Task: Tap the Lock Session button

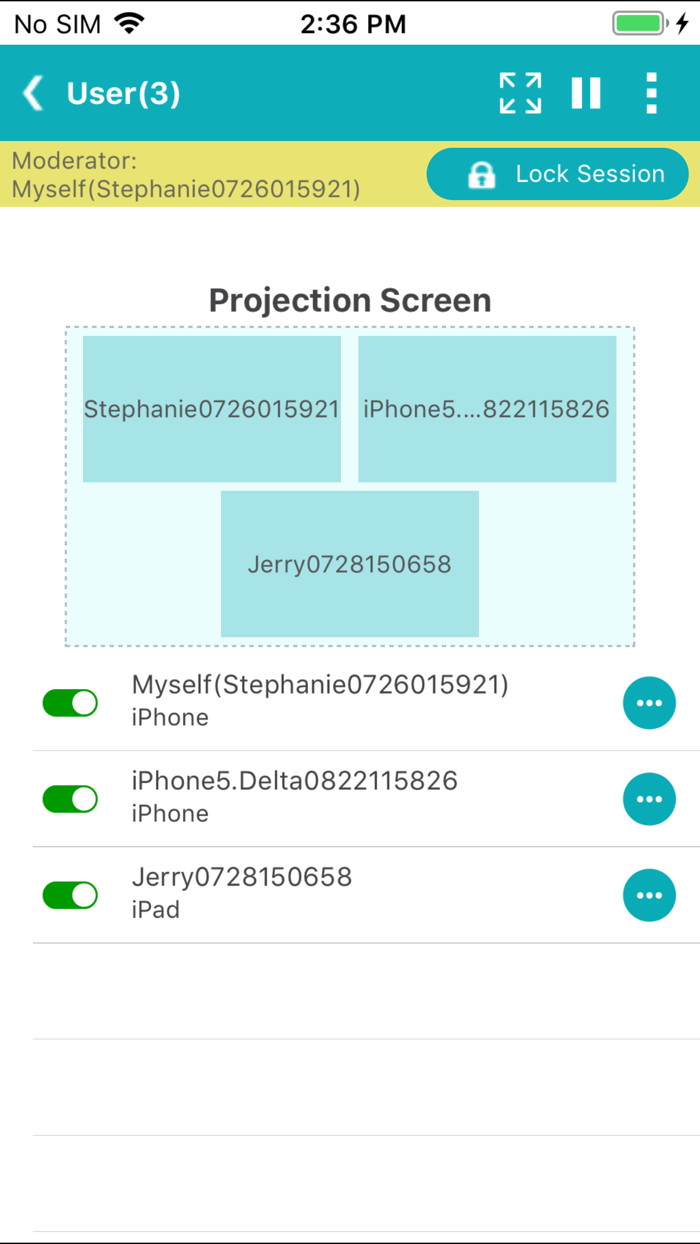Action: [x=557, y=174]
